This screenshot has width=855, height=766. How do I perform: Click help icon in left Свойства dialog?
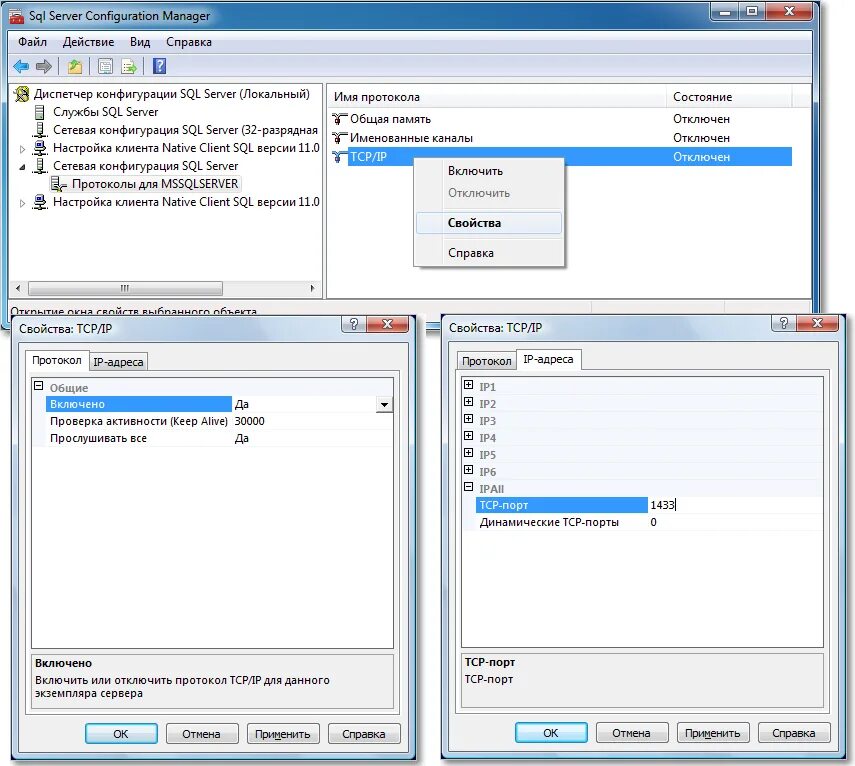(353, 324)
